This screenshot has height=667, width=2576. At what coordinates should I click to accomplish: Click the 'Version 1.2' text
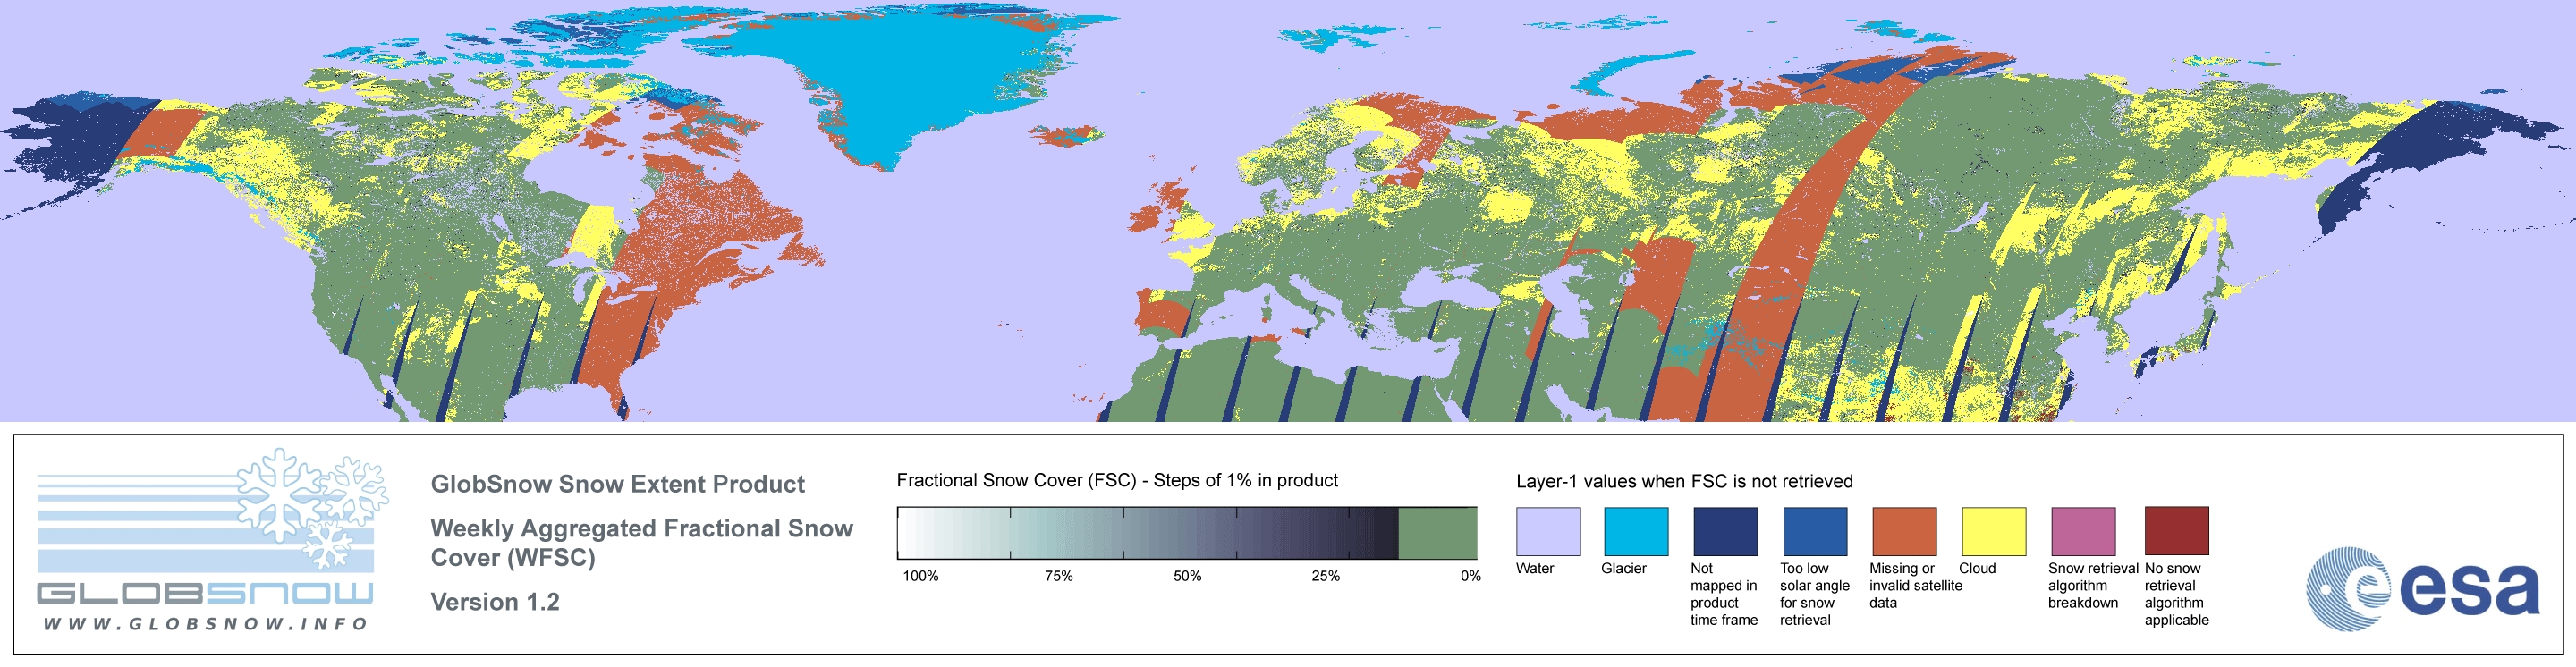tap(495, 602)
